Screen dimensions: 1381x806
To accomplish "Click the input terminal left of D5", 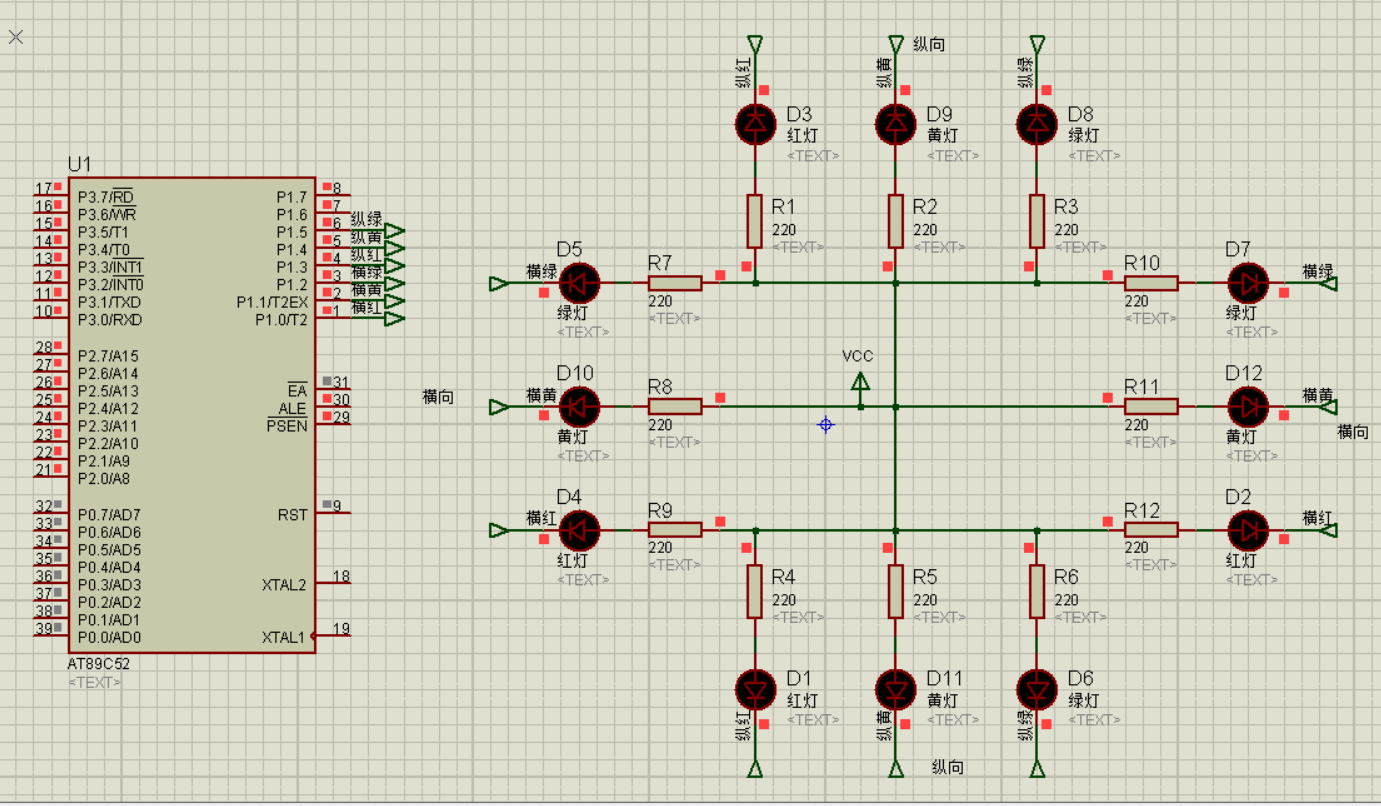I will 498,283.
